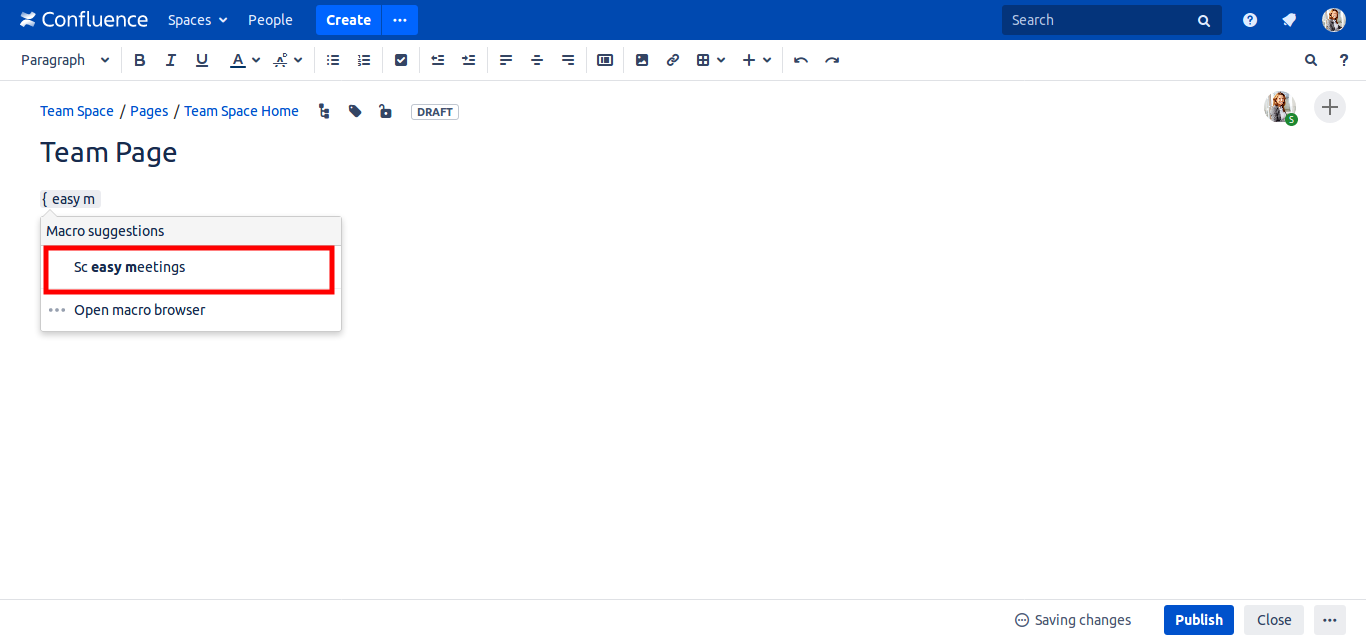1366x640 pixels.
Task: Toggle underline text formatting
Action: [202, 60]
